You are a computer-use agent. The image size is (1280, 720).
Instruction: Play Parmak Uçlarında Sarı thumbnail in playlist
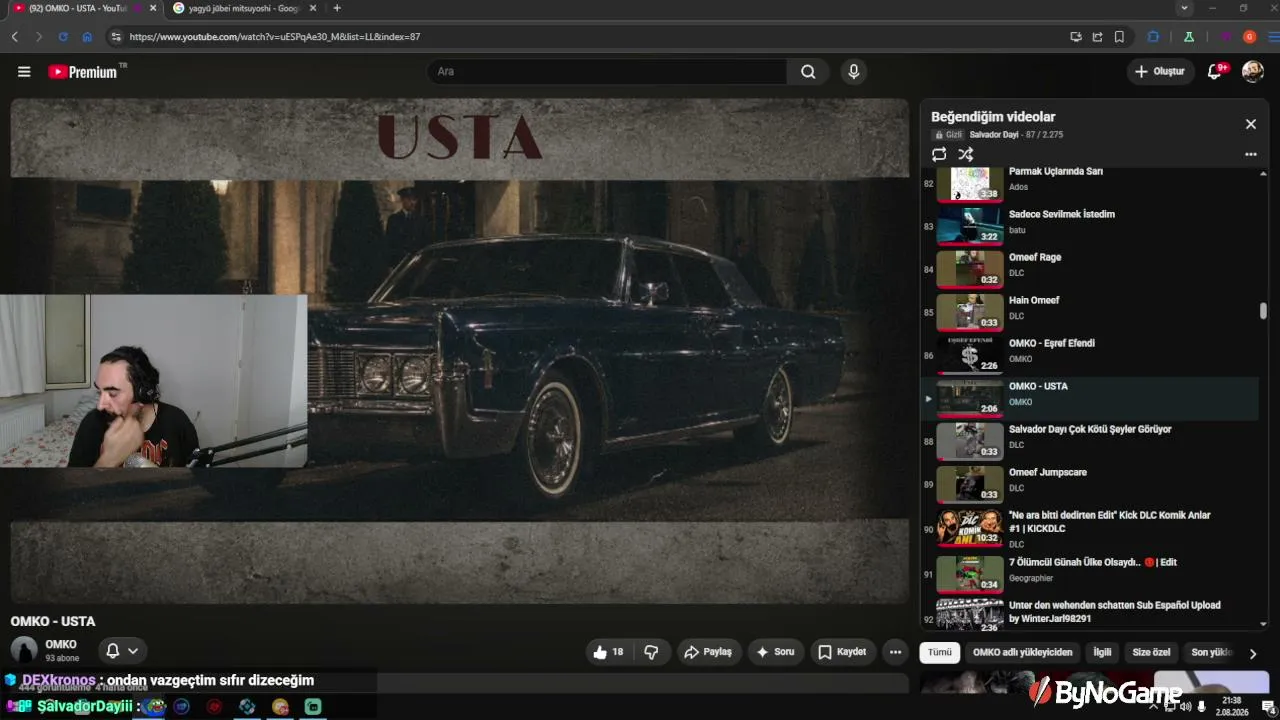(969, 184)
